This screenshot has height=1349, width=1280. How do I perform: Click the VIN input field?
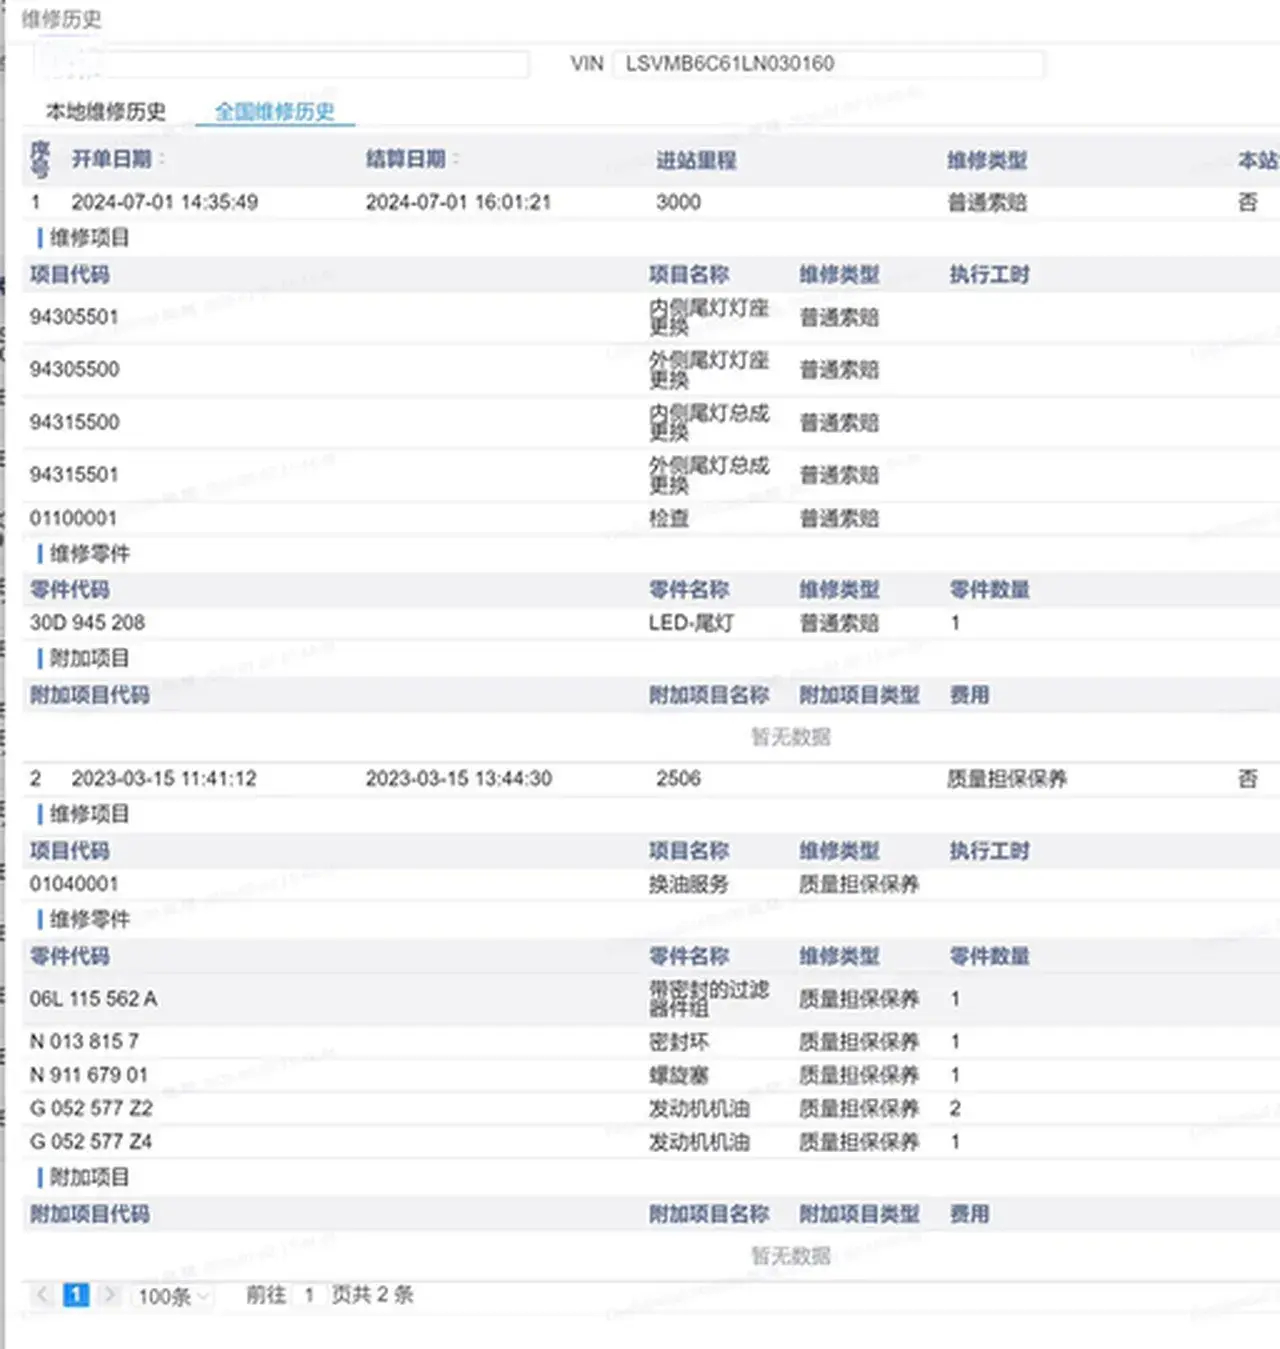pyautogui.click(x=828, y=64)
